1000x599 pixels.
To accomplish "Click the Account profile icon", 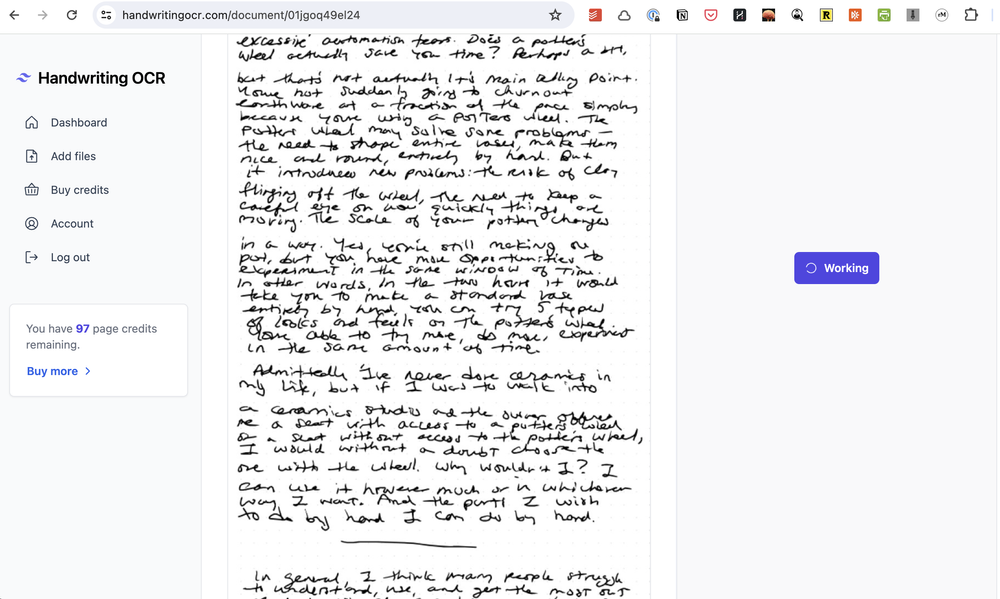I will 32,223.
